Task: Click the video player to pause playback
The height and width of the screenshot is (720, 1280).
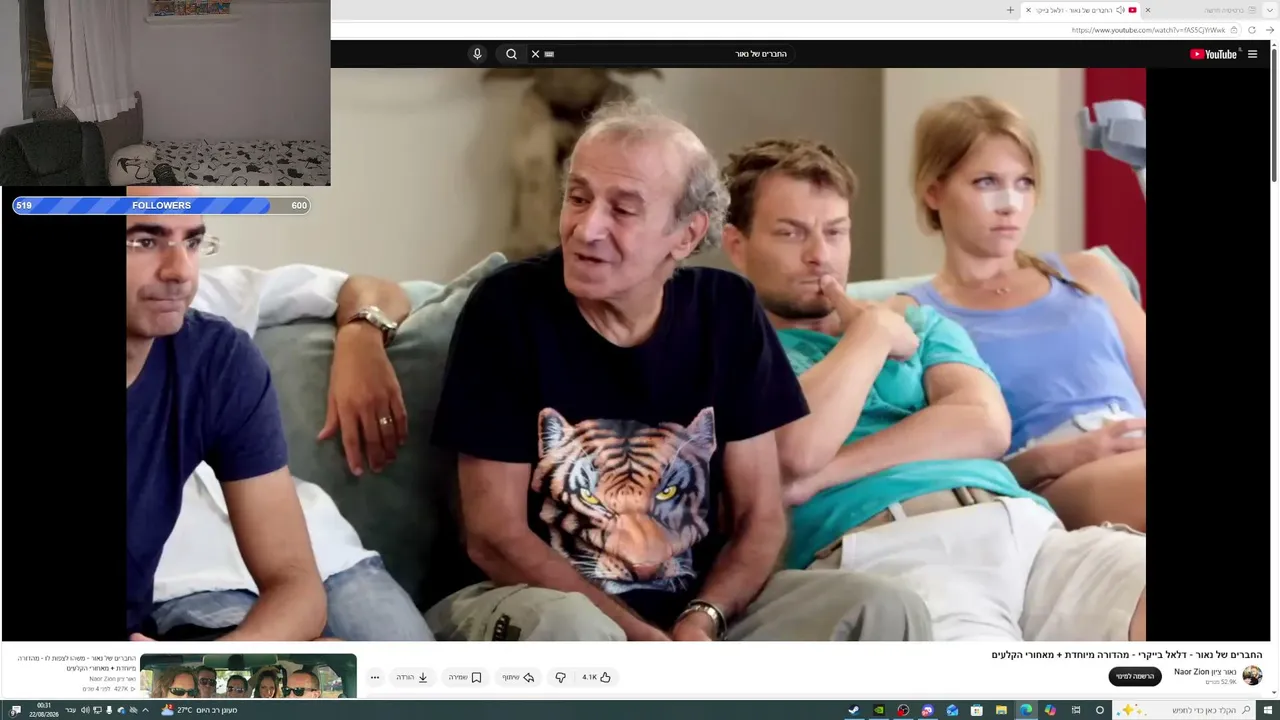Action: coord(636,354)
